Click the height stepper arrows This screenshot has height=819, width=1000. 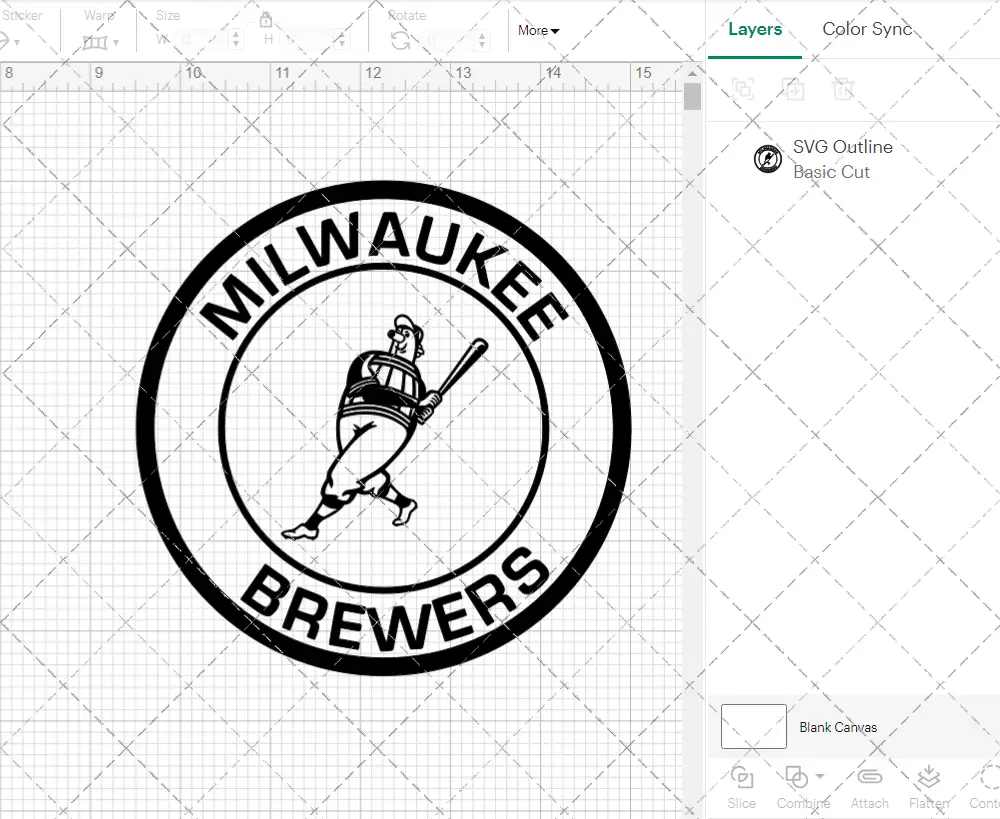342,40
